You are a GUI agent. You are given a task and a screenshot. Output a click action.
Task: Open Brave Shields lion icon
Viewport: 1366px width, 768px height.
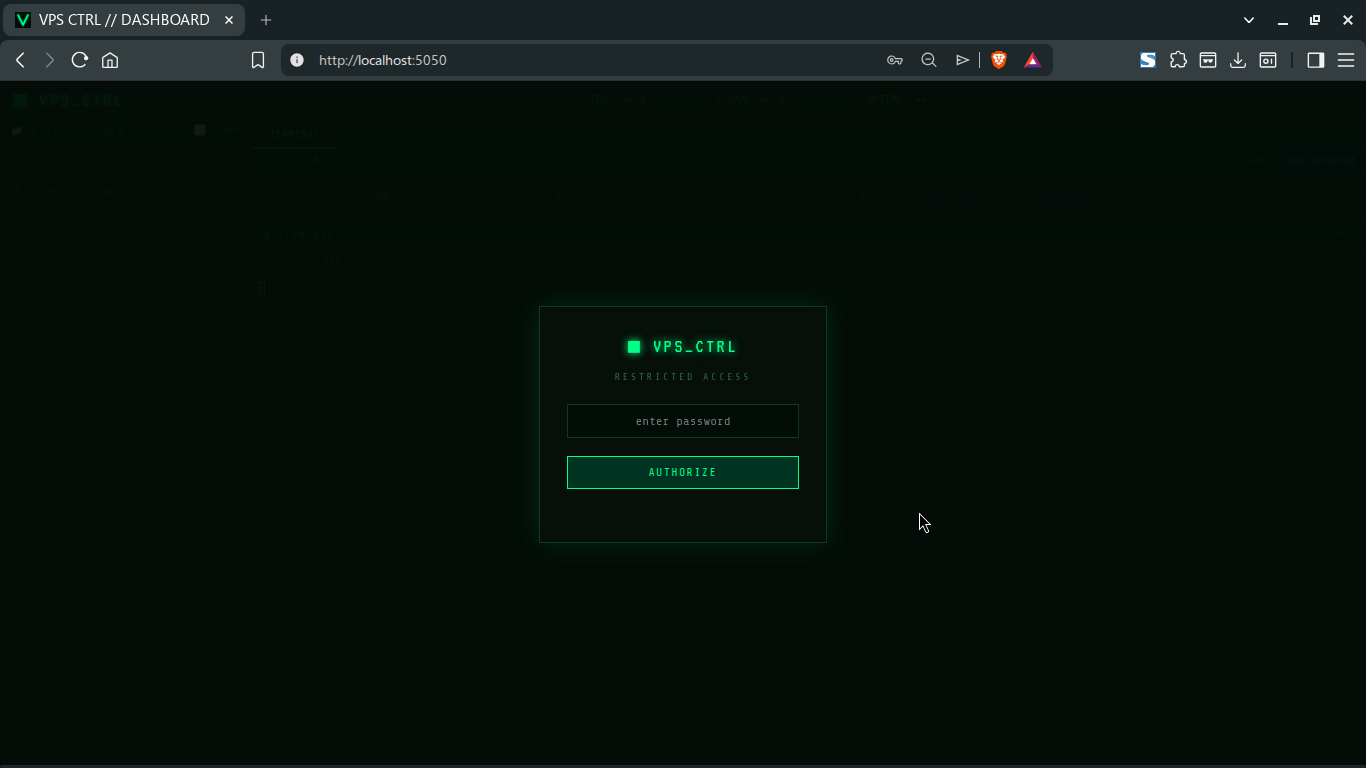(998, 60)
